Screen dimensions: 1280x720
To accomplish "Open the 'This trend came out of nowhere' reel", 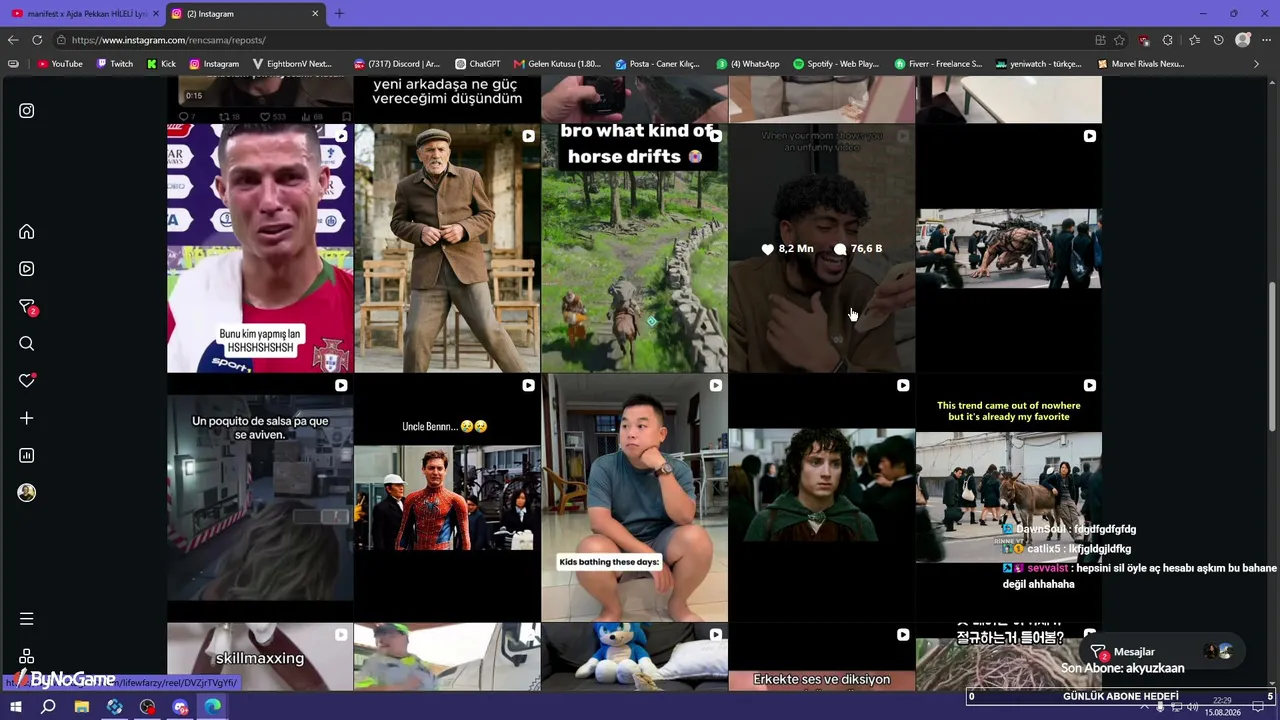I will (1008, 498).
